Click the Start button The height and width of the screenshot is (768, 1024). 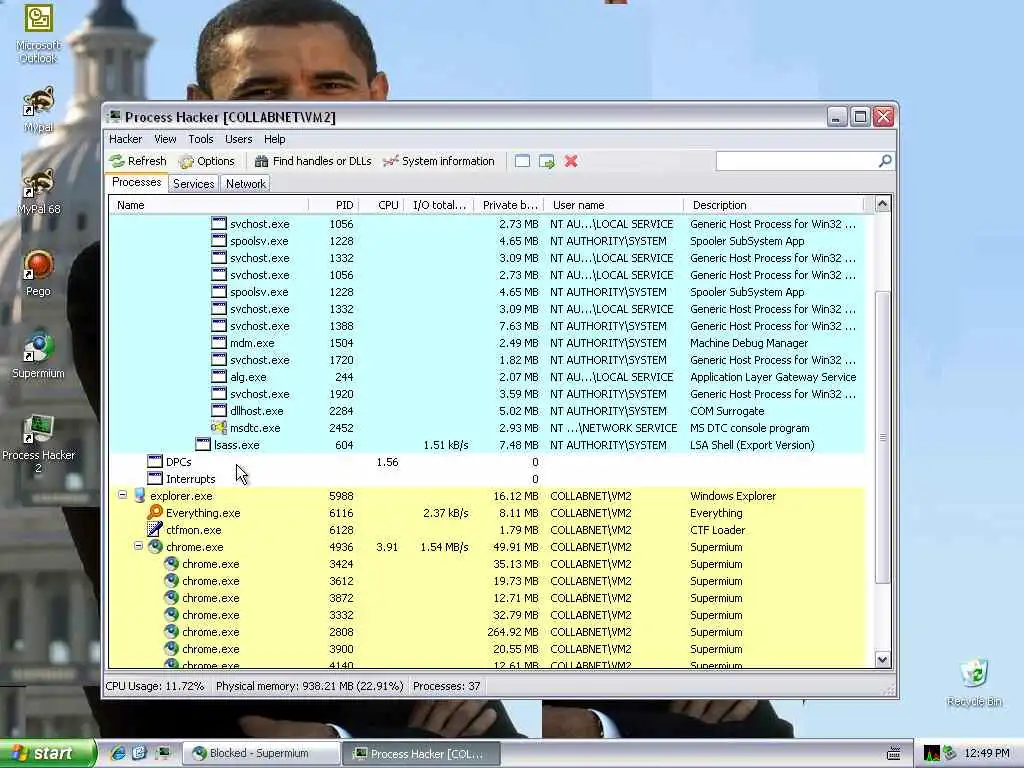[47, 754]
